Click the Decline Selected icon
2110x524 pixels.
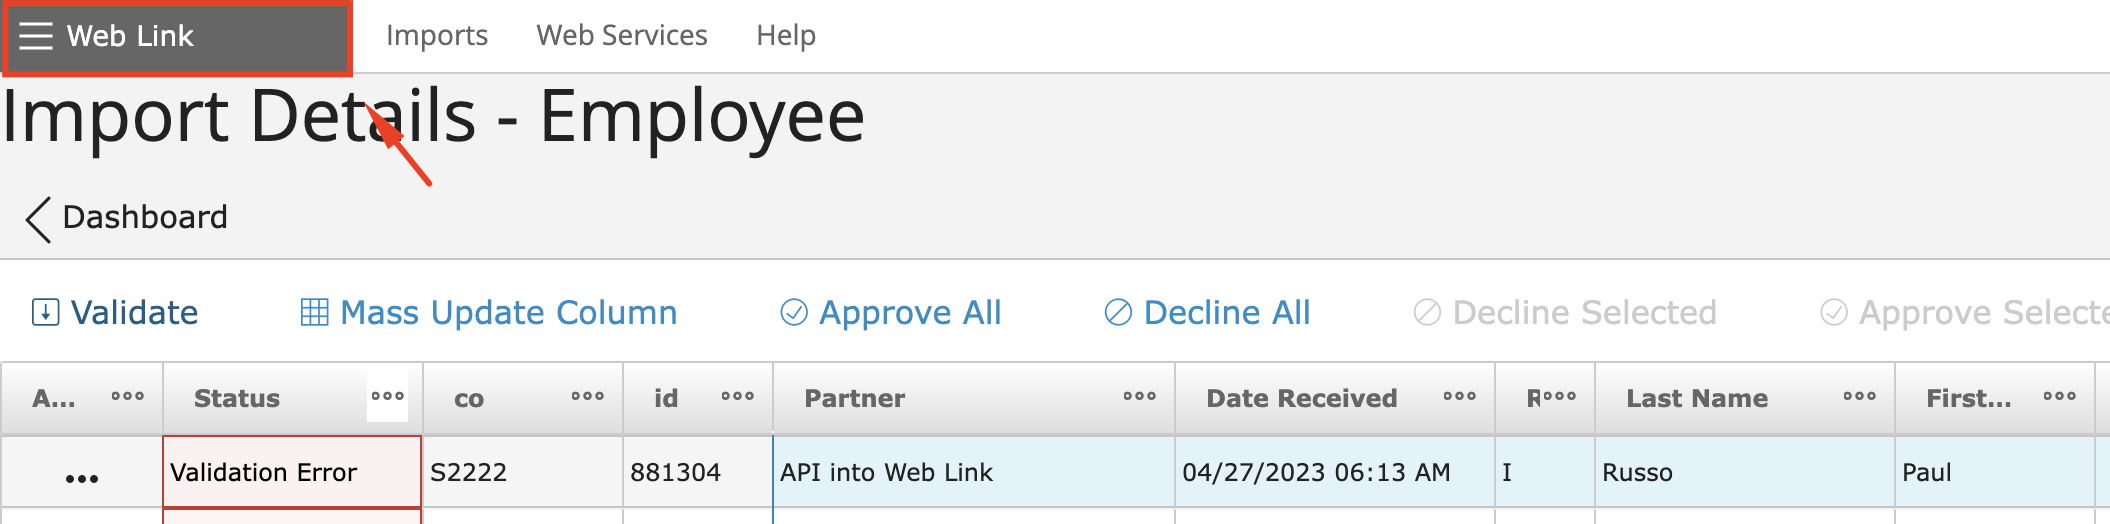1427,313
